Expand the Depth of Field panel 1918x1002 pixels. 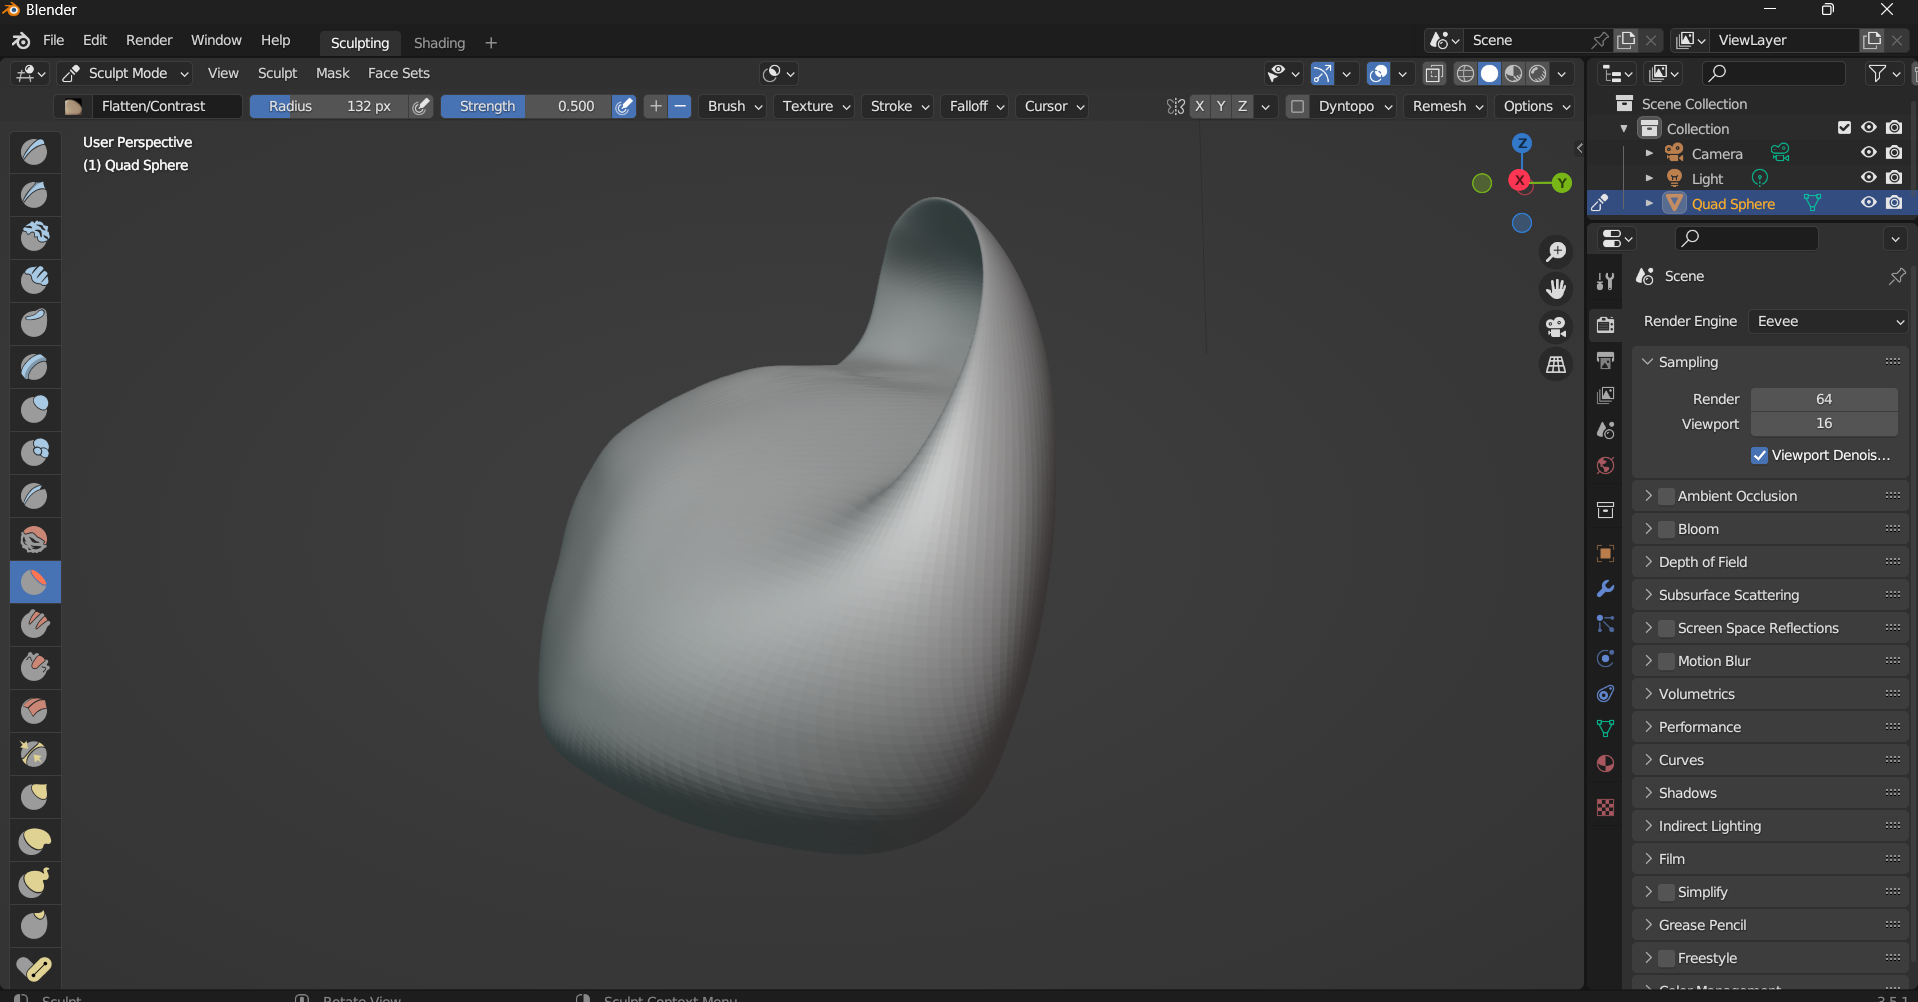1702,562
